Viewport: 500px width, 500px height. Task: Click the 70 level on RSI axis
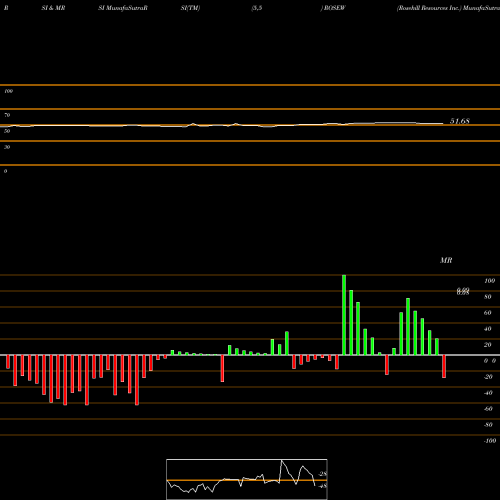coord(7,115)
